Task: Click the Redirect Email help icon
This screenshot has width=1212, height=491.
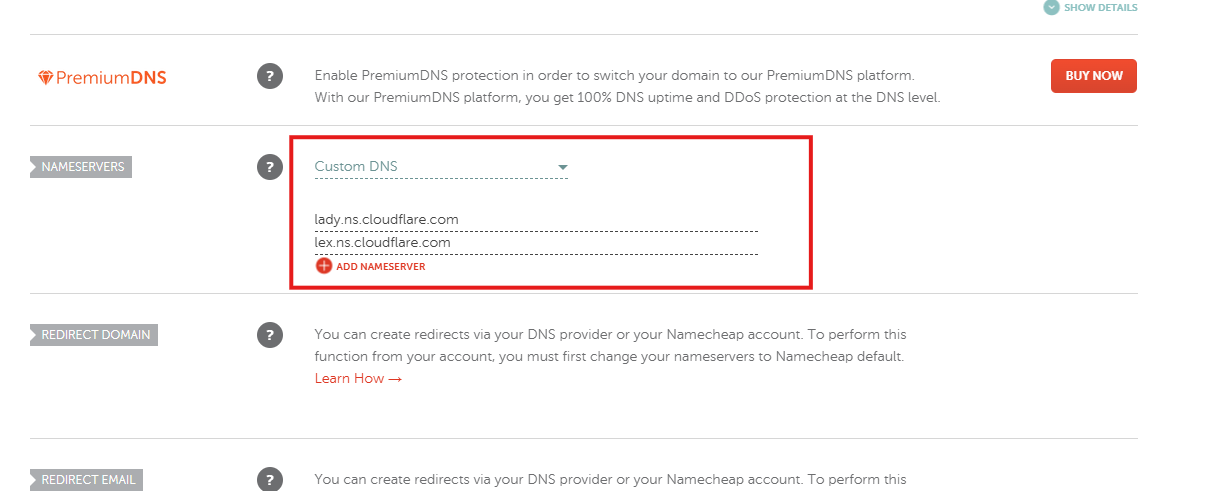Action: [270, 479]
